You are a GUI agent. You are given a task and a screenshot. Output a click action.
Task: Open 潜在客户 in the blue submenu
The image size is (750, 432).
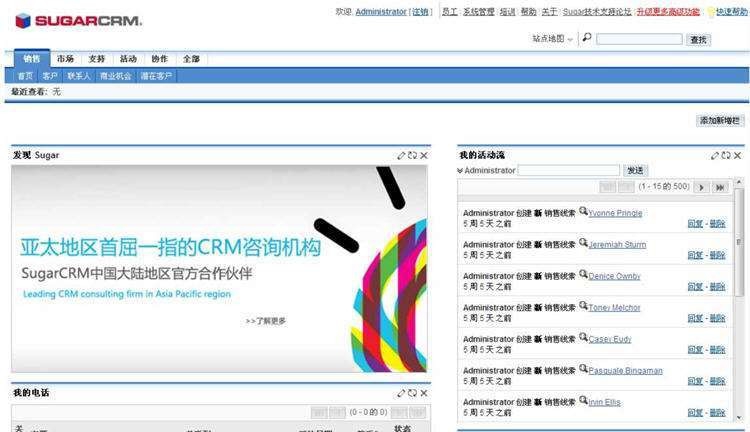tap(156, 76)
